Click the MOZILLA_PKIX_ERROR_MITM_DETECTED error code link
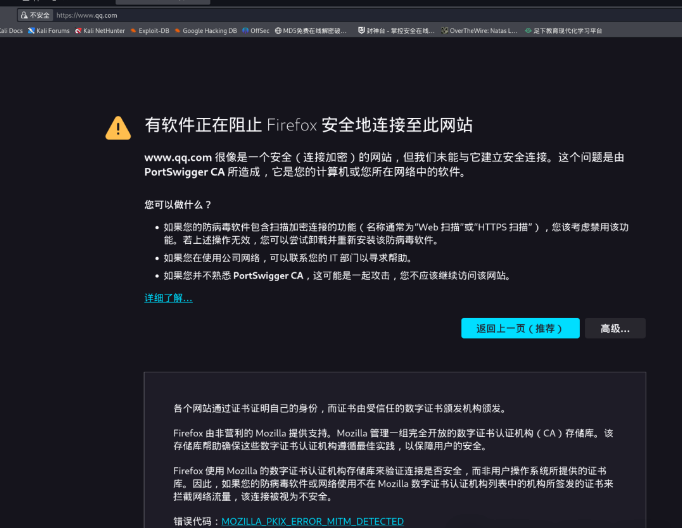The image size is (682, 528). (x=312, y=521)
